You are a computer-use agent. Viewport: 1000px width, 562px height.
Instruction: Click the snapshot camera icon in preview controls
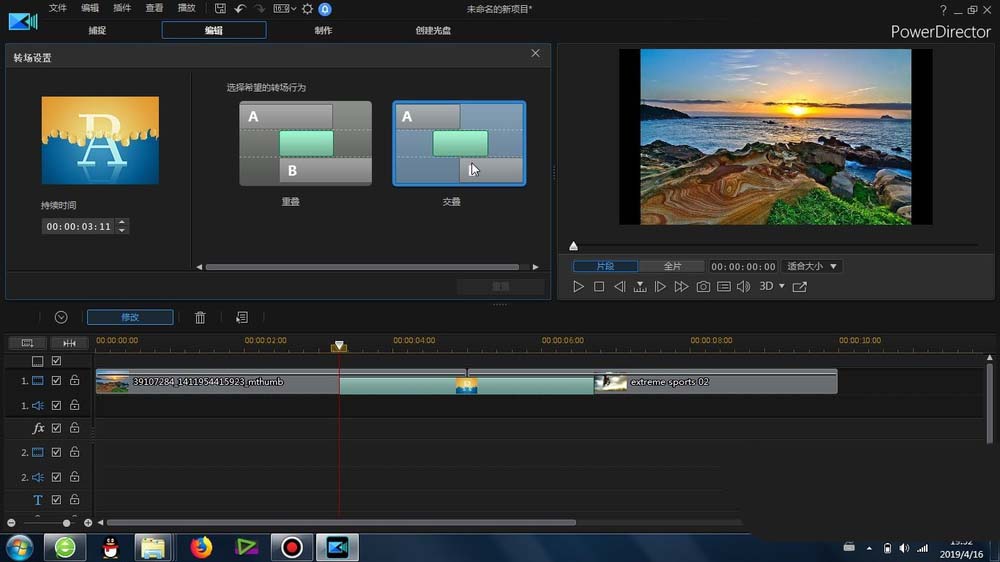(703, 287)
